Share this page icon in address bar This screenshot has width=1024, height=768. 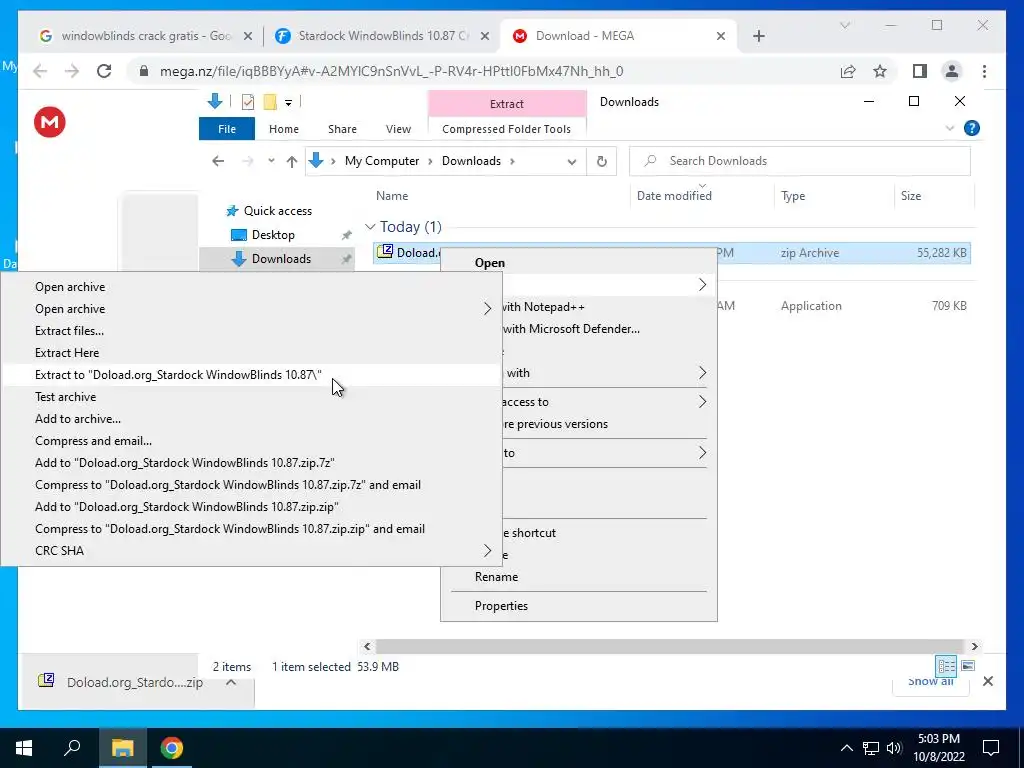(x=848, y=71)
